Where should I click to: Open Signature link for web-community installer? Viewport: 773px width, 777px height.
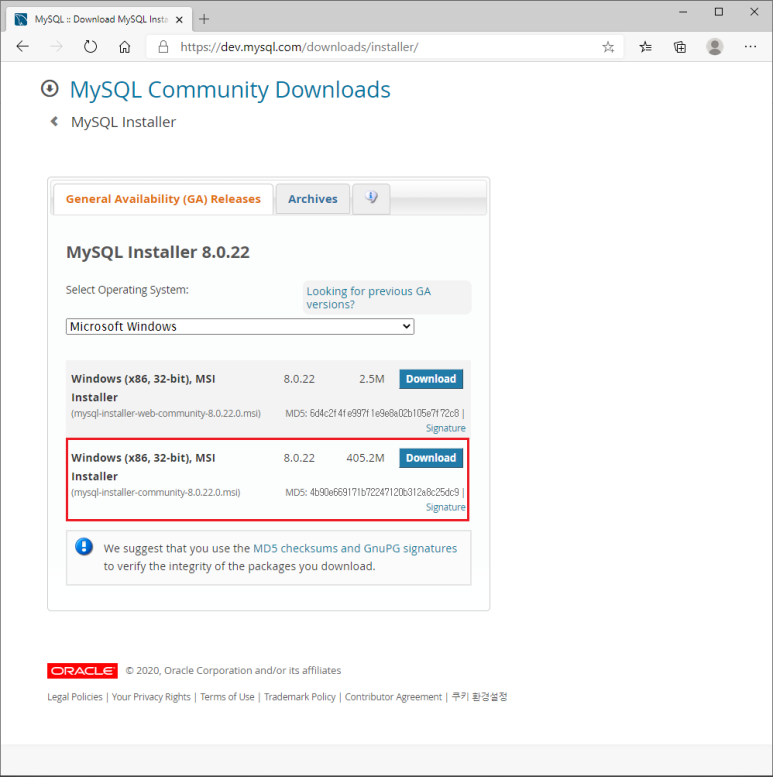coord(445,428)
